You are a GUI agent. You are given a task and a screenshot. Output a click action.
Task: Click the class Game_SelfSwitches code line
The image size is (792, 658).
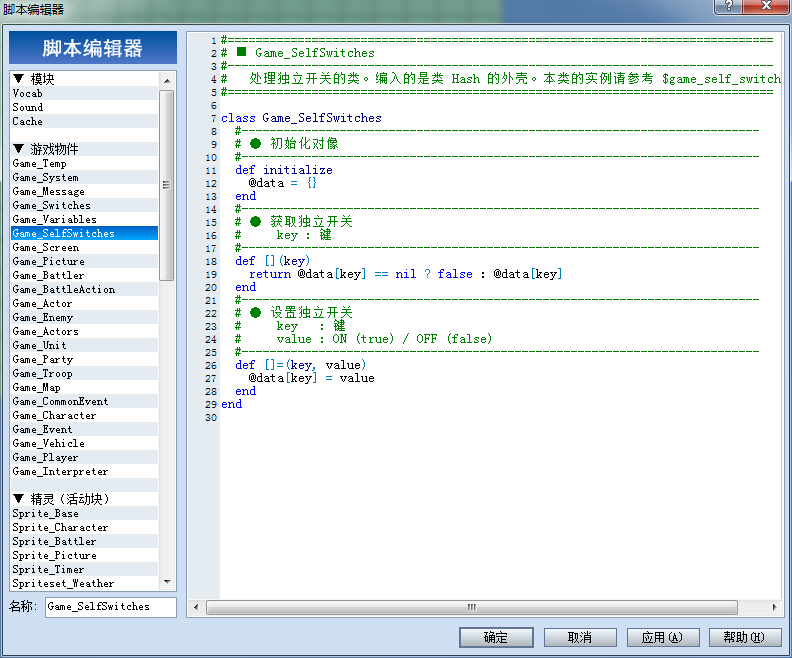(301, 118)
